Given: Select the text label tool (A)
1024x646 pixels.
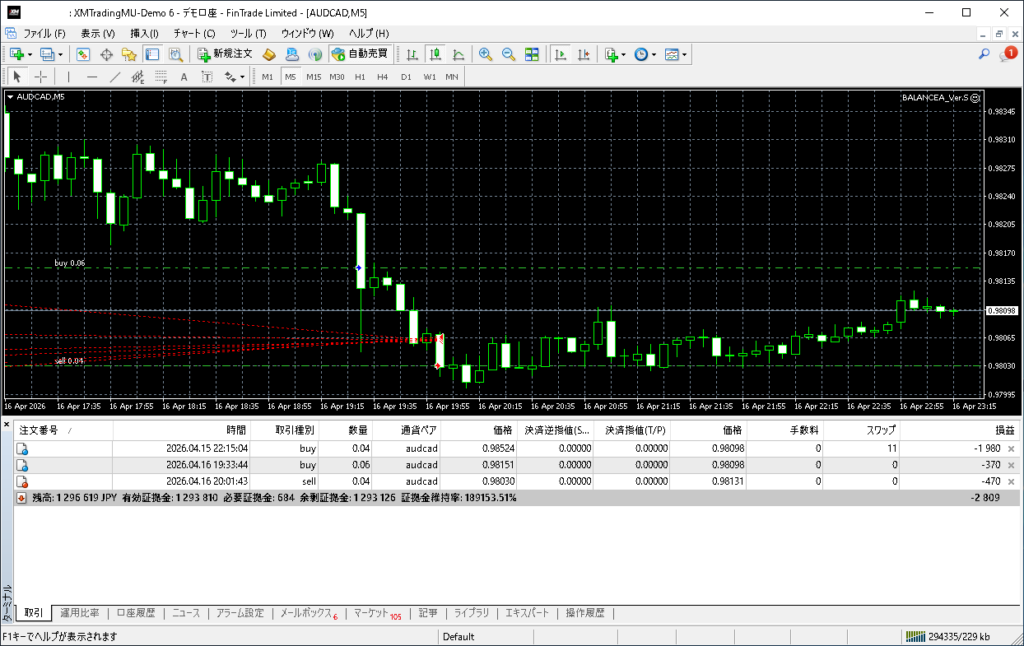Looking at the screenshot, I should pyautogui.click(x=183, y=77).
